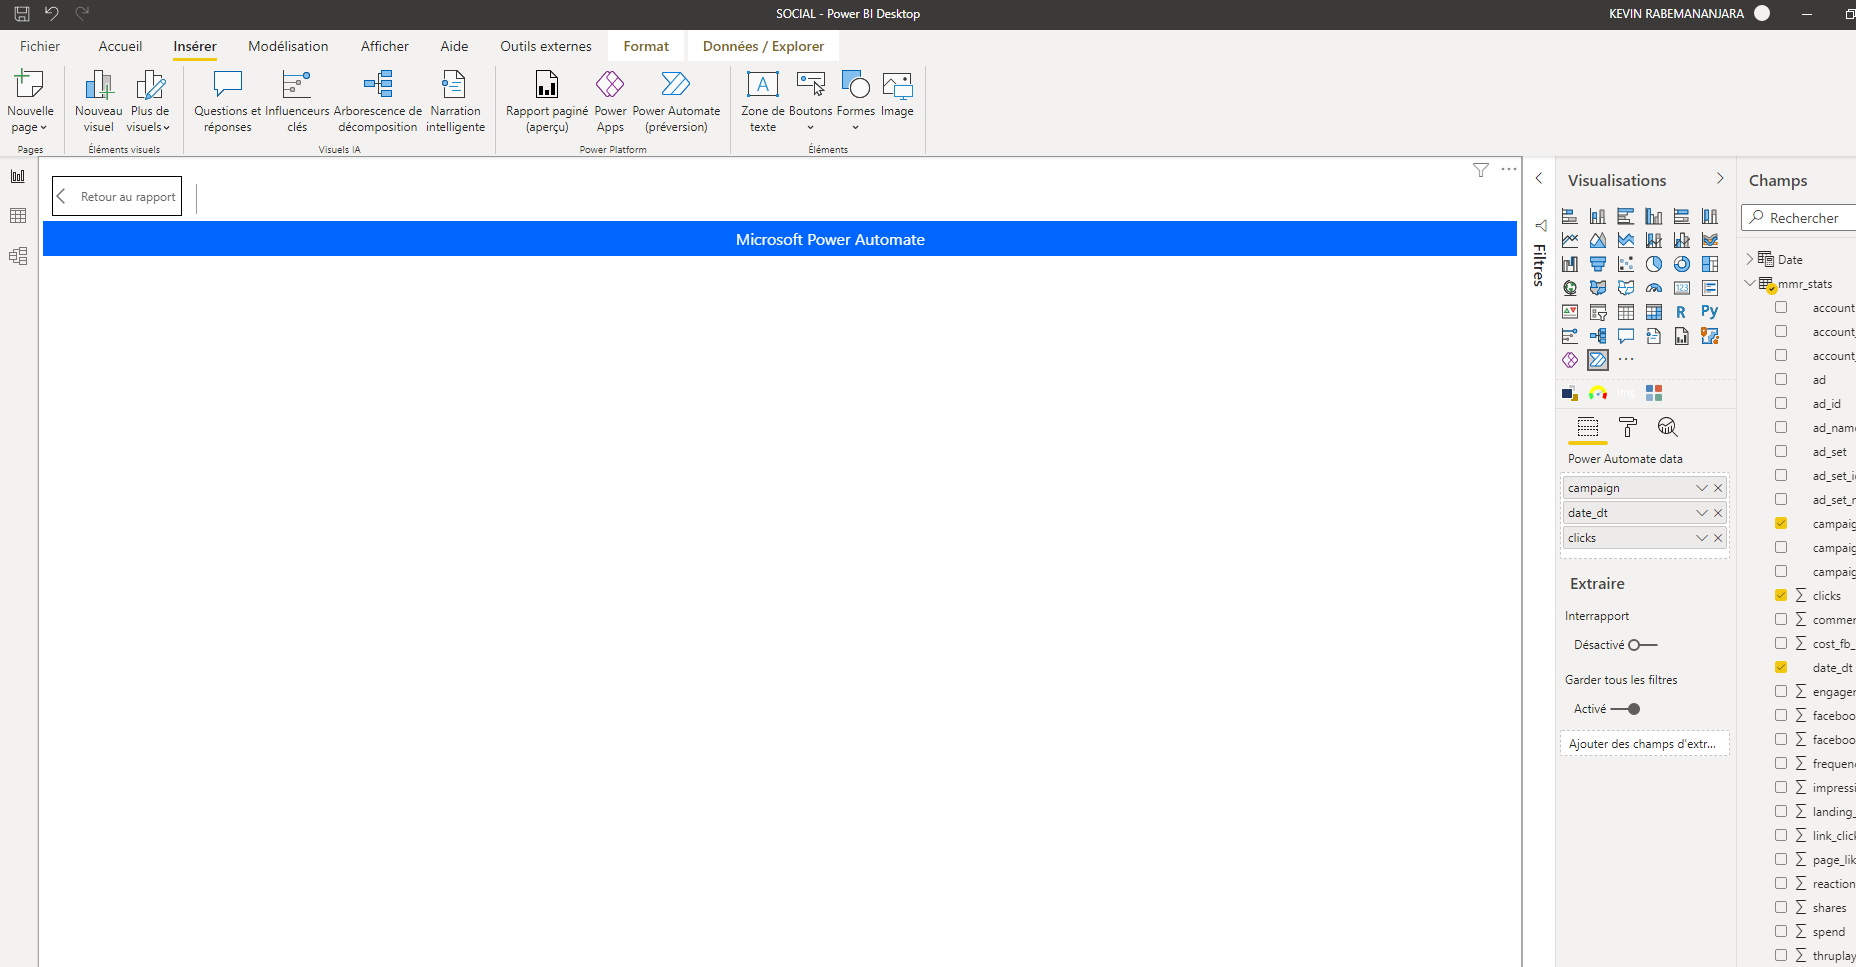
Task: Open the date_dt field dropdown chevron
Action: pos(1702,513)
